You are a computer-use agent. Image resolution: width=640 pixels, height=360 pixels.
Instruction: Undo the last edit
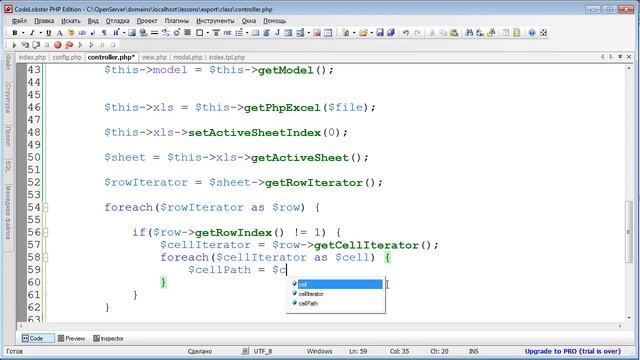(406, 33)
